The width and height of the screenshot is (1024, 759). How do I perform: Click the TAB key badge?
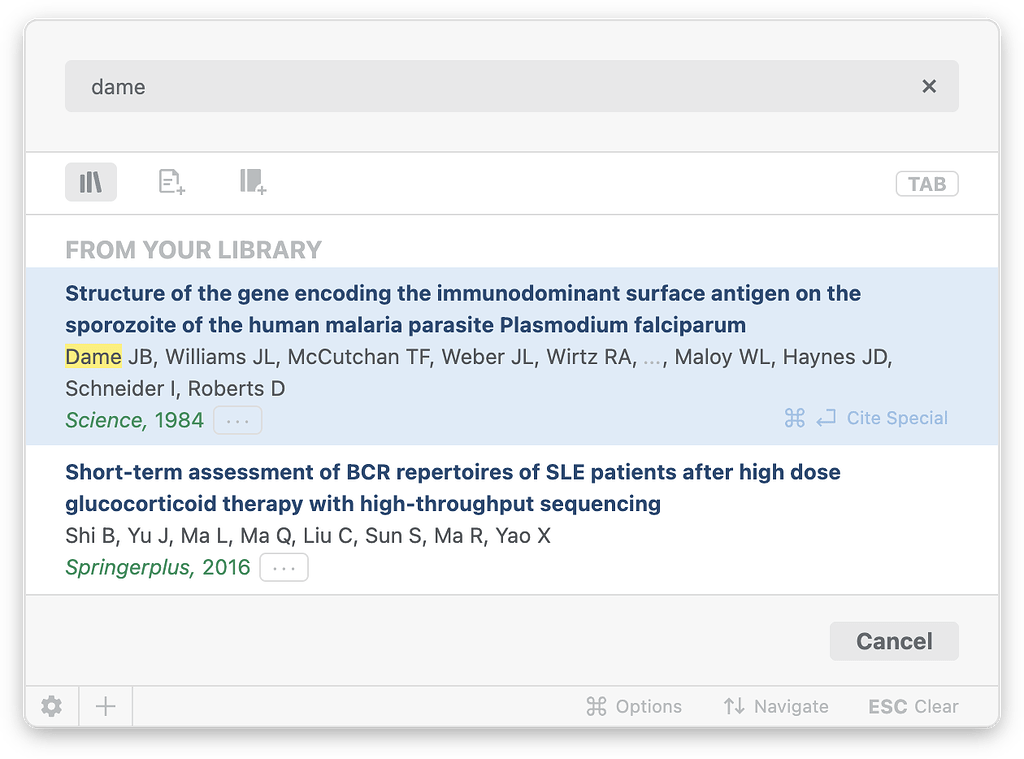pos(926,184)
